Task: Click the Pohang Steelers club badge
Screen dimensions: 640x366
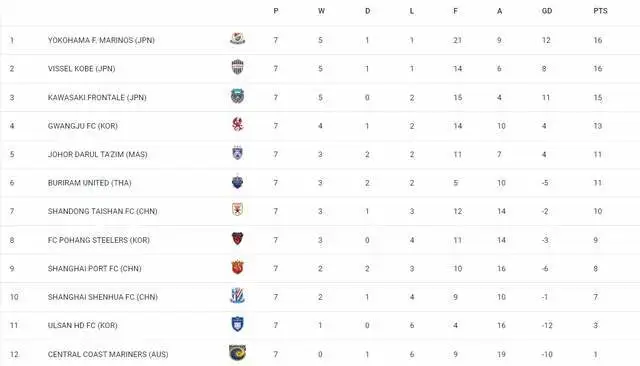Action: pos(238,238)
